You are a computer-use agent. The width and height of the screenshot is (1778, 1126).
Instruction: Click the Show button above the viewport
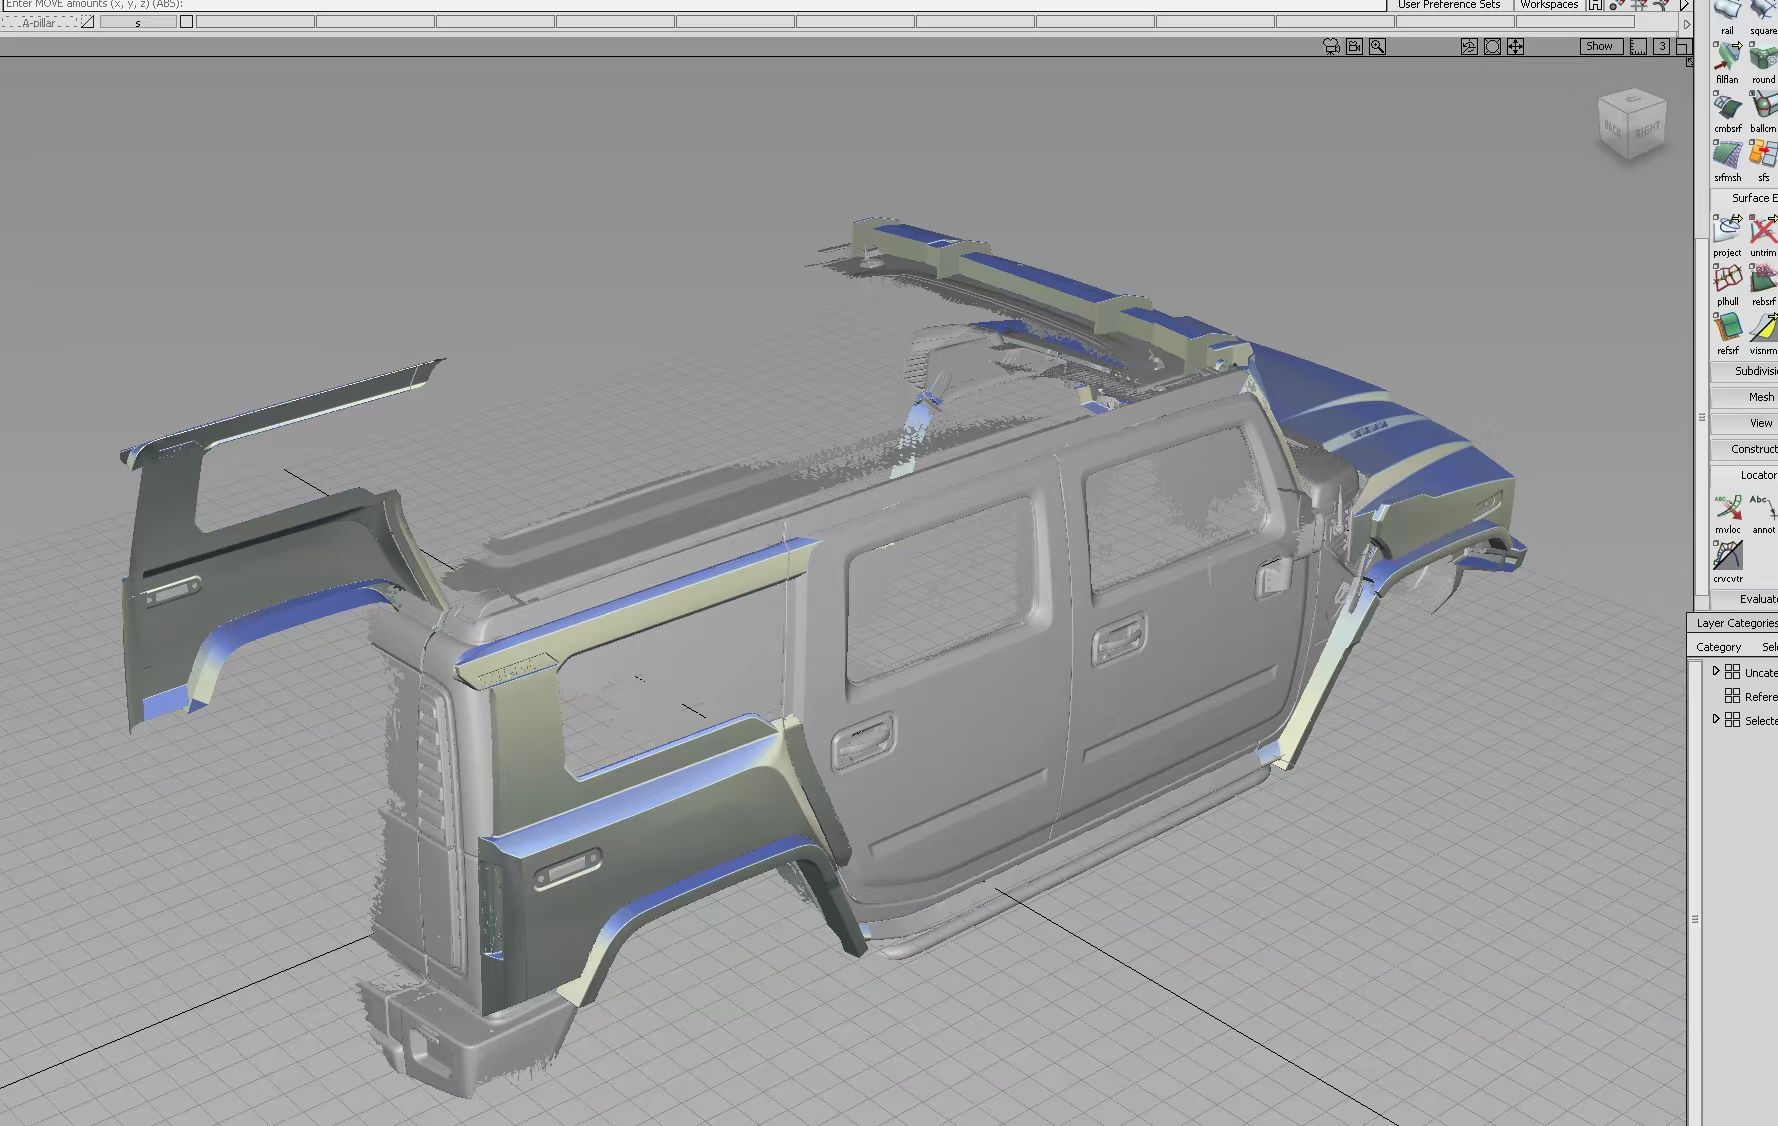[x=1599, y=46]
